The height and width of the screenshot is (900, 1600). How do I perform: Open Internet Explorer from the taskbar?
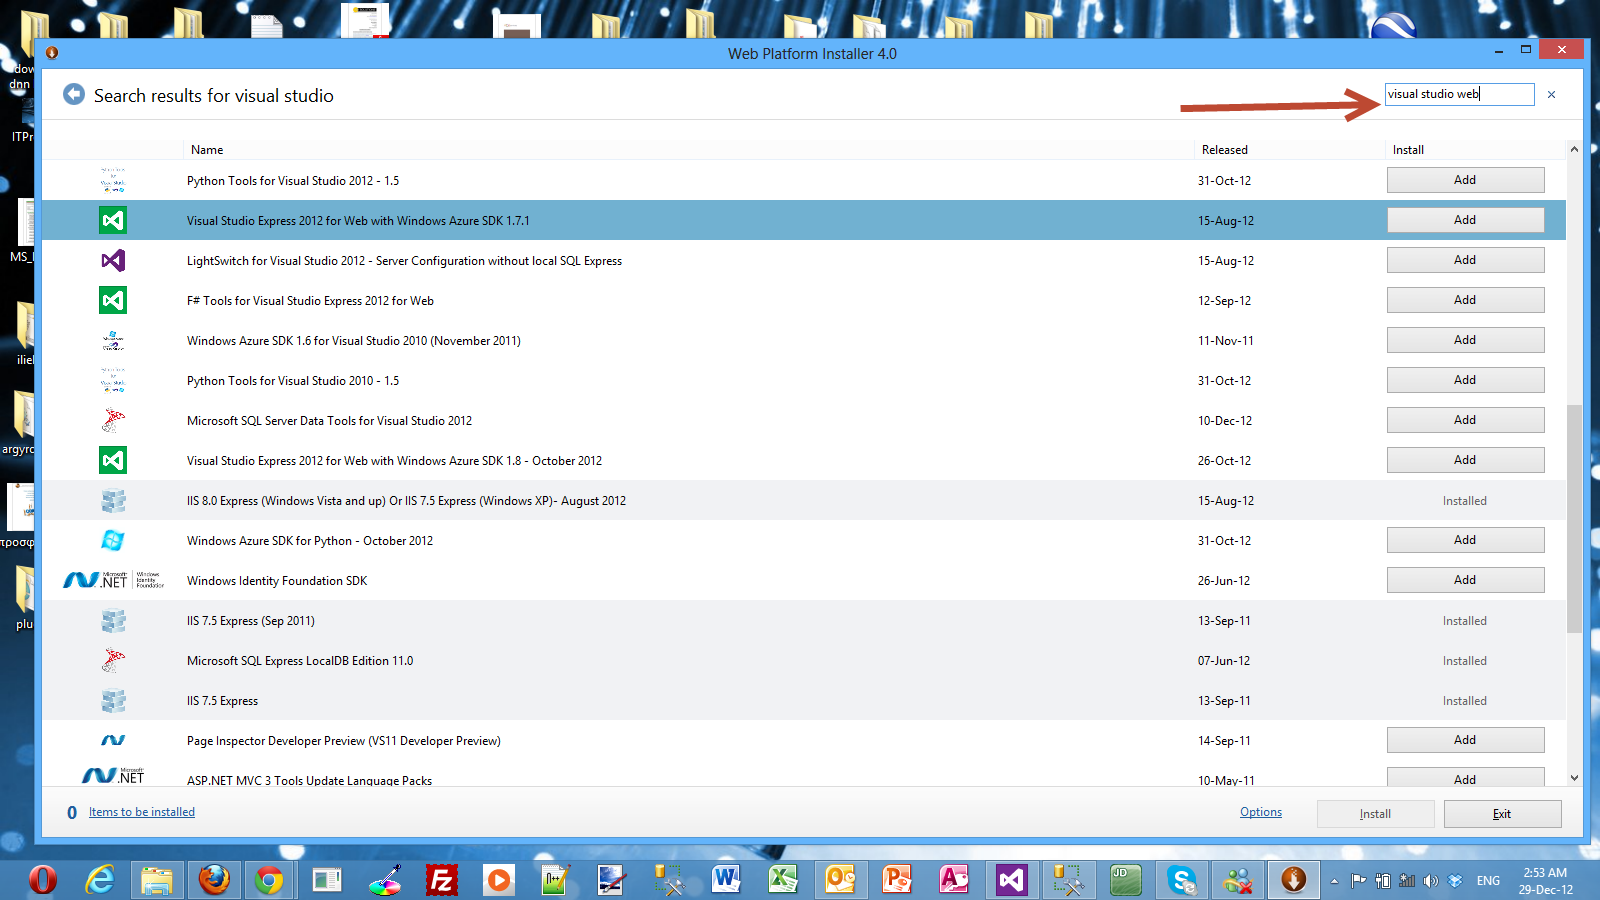100,880
